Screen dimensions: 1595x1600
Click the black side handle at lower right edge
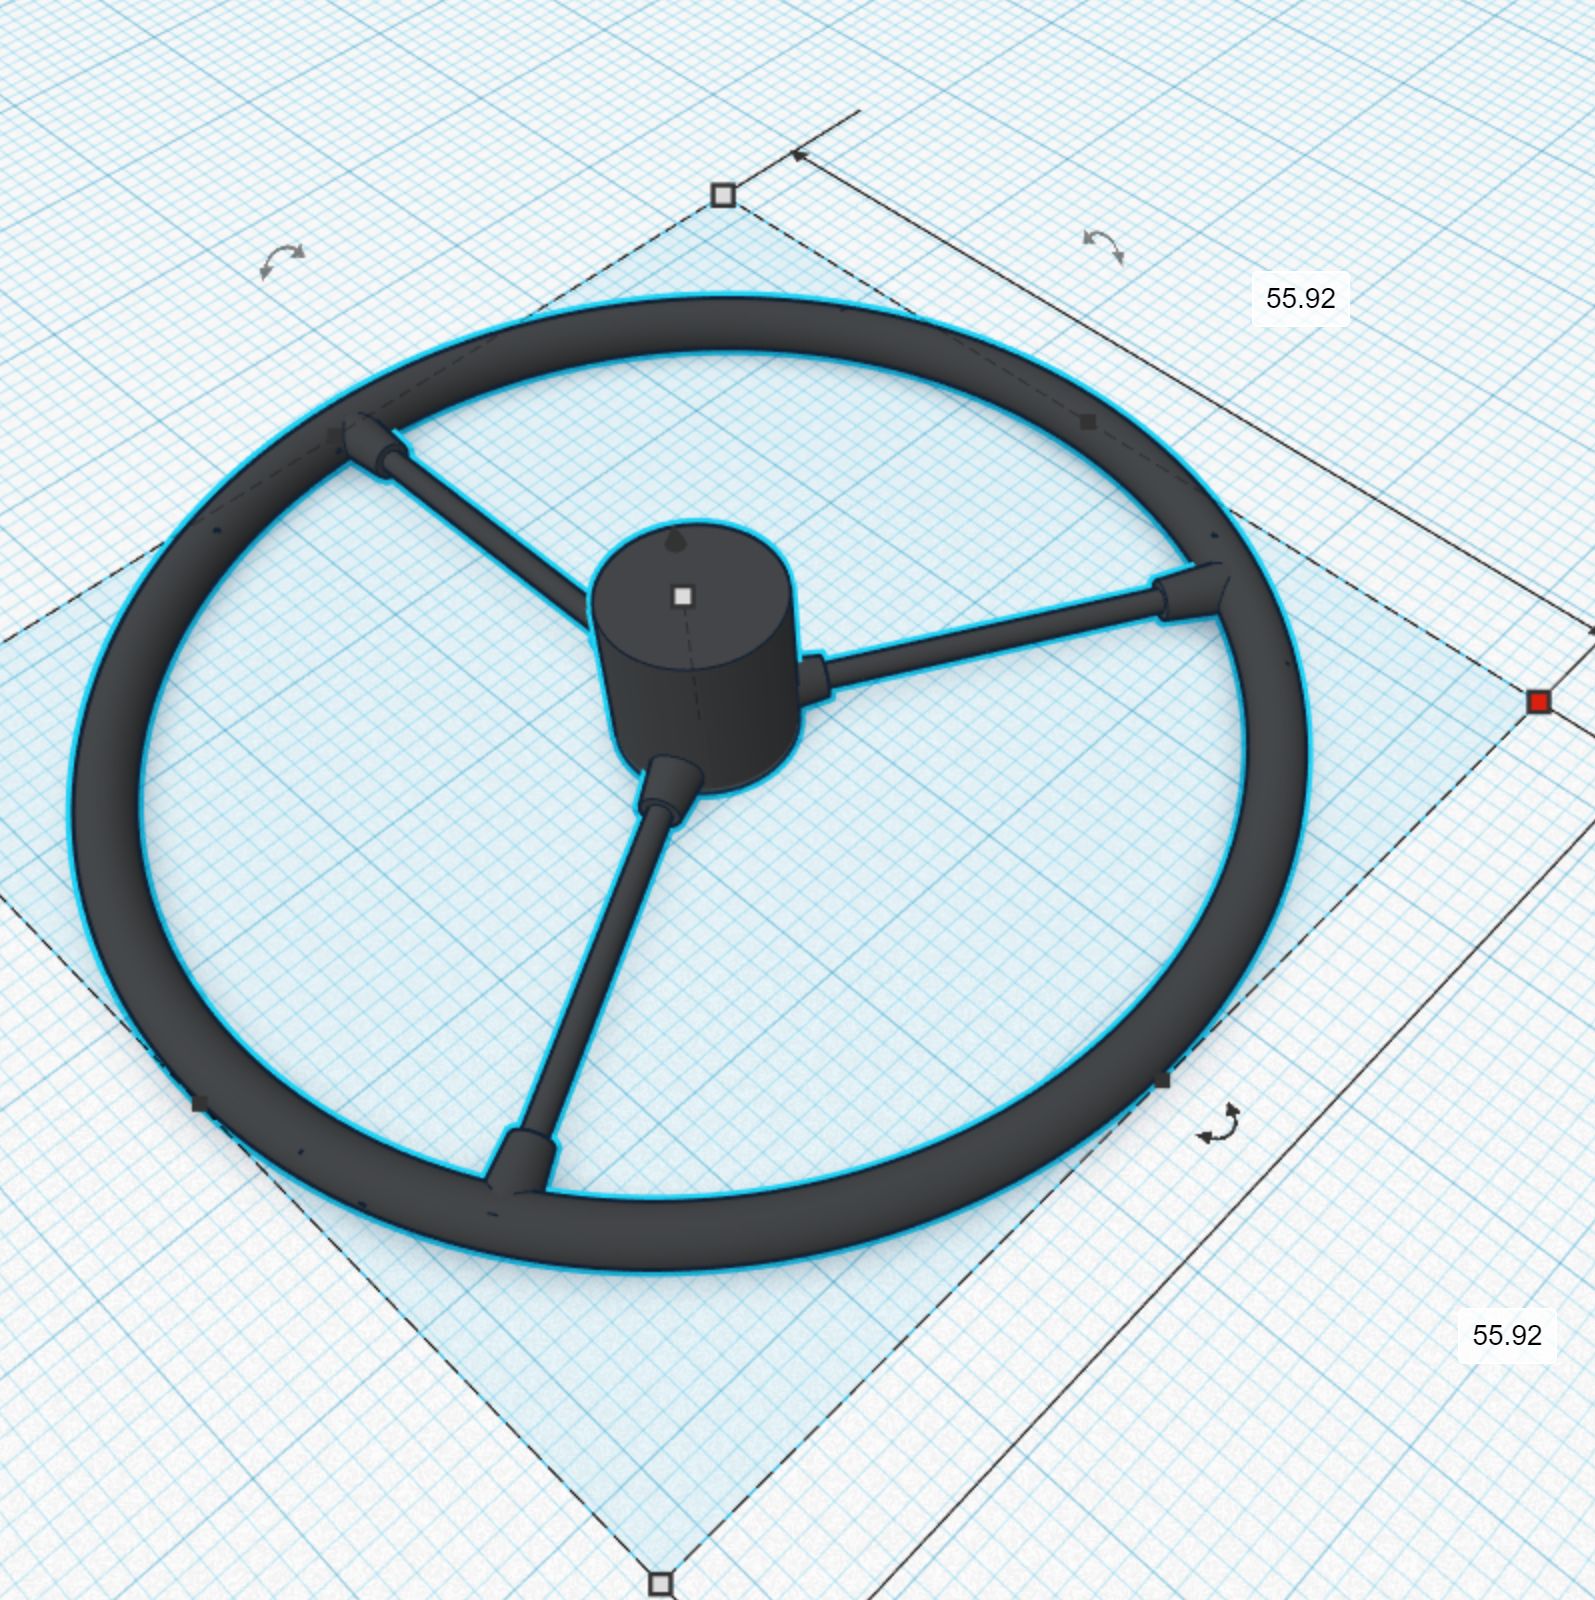1162,1080
